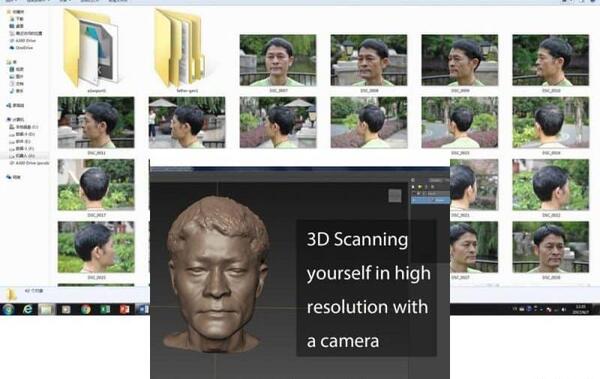This screenshot has height=379, width=600.
Task: Click the volume speaker tray icon
Action: point(564,309)
